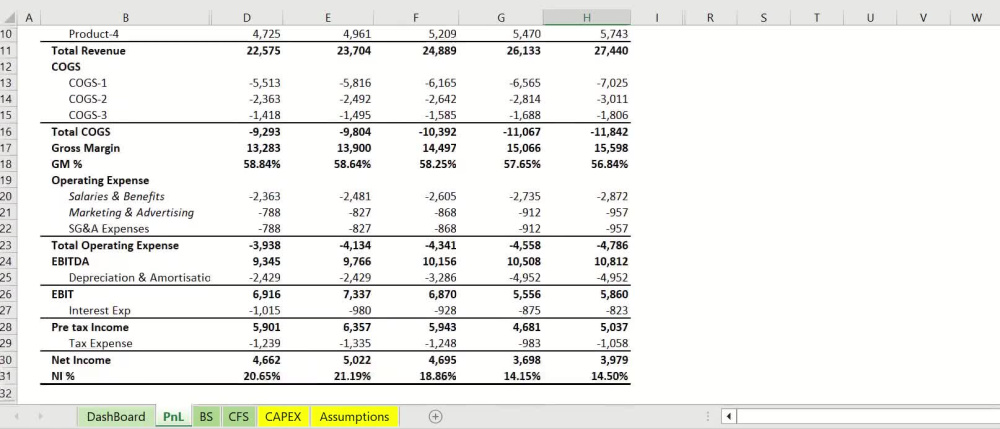Select column D header
The image size is (1000, 429).
(x=247, y=18)
